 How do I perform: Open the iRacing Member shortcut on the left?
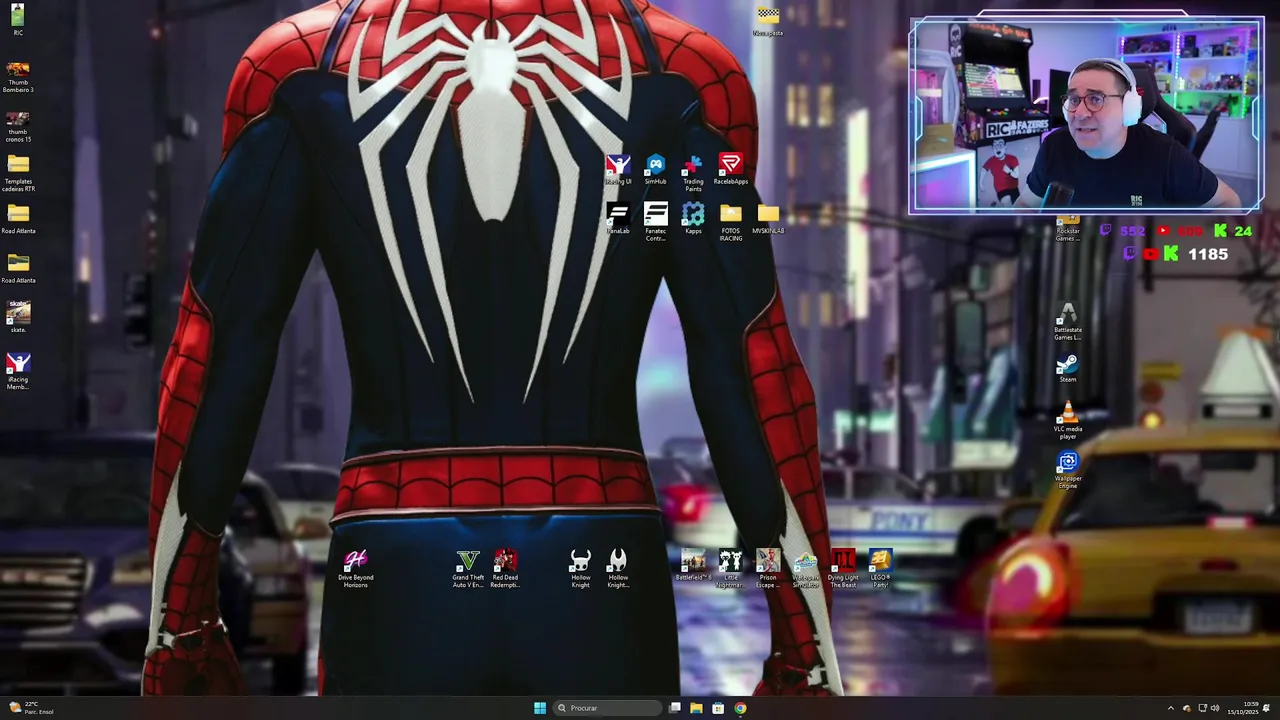18,372
